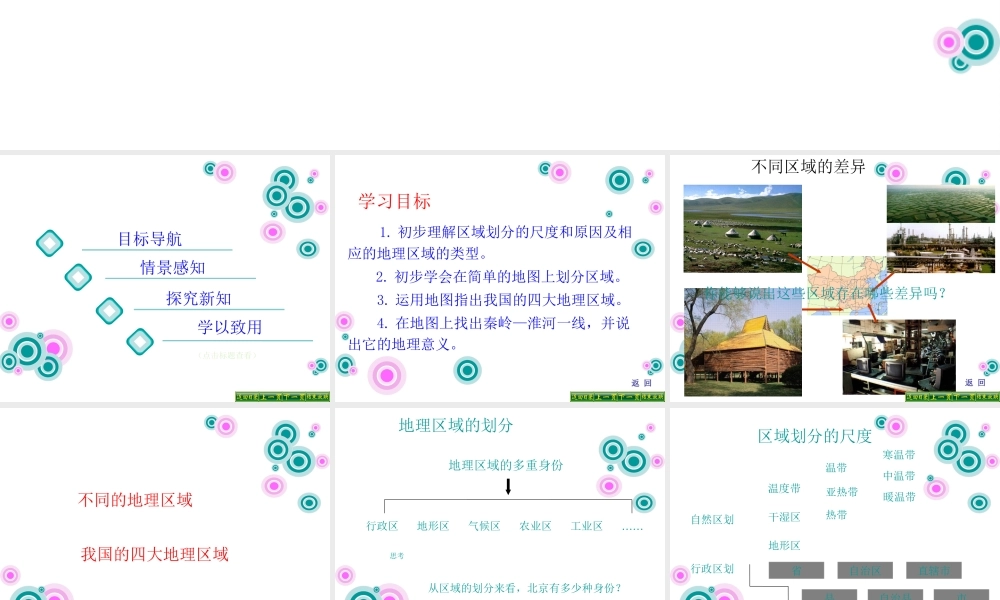Image resolution: width=1000 pixels, height=600 pixels.
Task: Select the title 地理区域的划分
Action: point(456,425)
